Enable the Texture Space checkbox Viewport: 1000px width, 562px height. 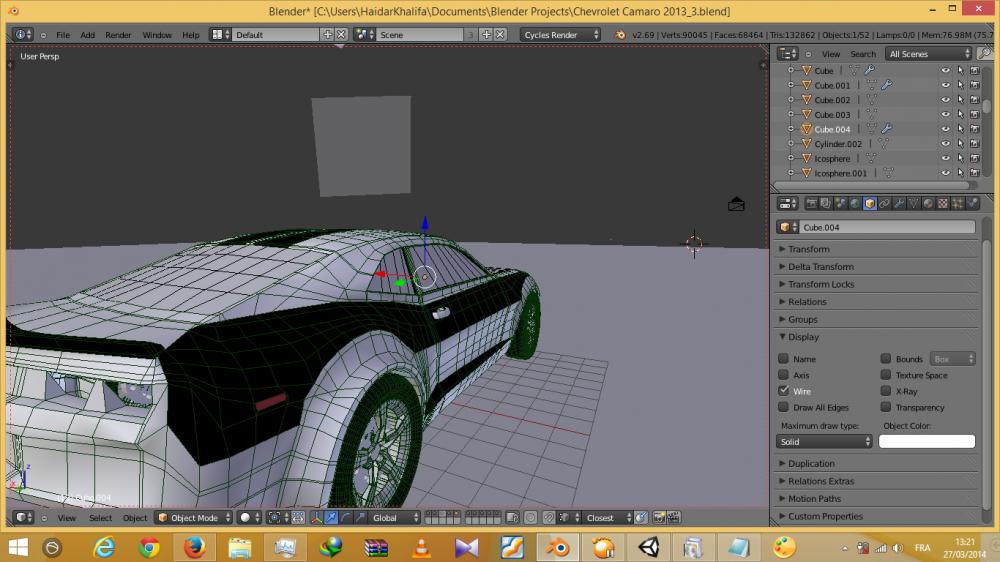(x=886, y=374)
